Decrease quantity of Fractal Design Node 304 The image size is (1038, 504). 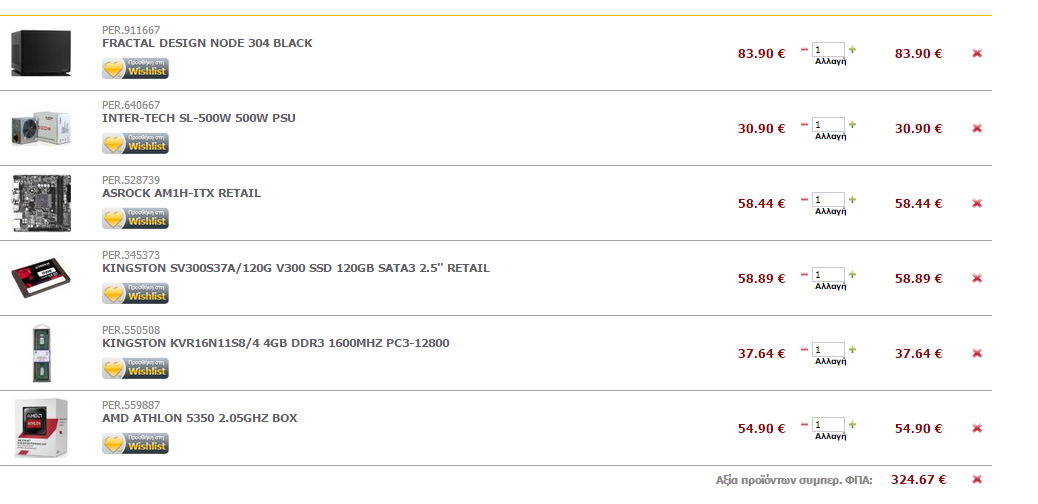804,50
